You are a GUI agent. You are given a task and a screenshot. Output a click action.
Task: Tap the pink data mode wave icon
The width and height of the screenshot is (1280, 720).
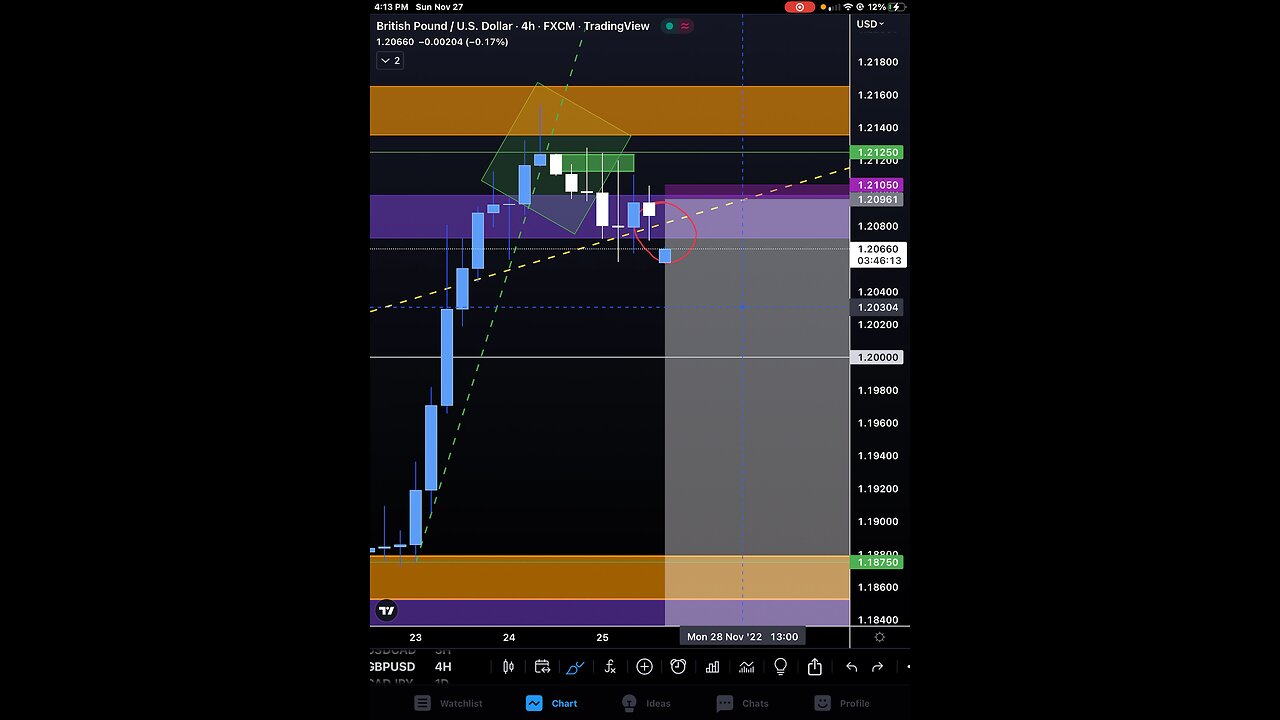click(685, 26)
